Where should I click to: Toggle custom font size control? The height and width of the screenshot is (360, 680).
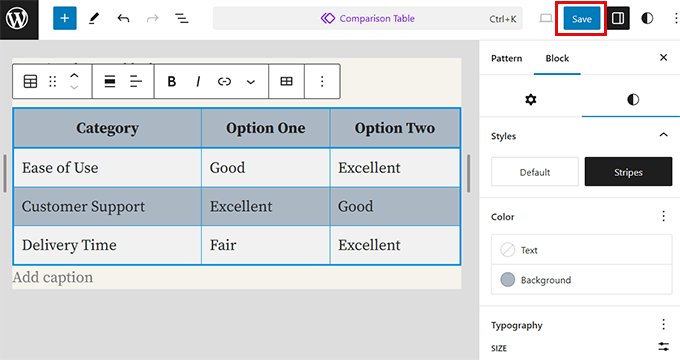coord(663,347)
